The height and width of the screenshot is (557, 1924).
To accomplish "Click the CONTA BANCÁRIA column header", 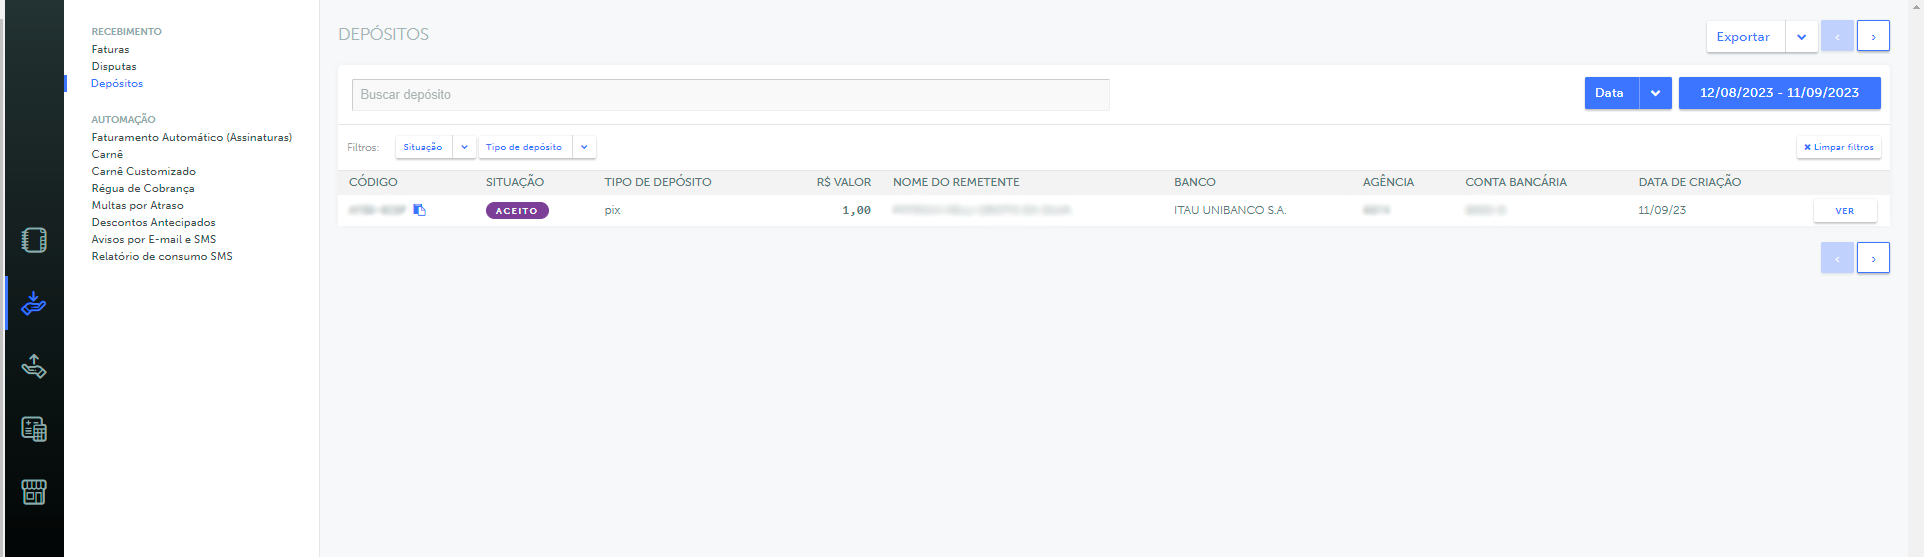I will (x=1516, y=182).
